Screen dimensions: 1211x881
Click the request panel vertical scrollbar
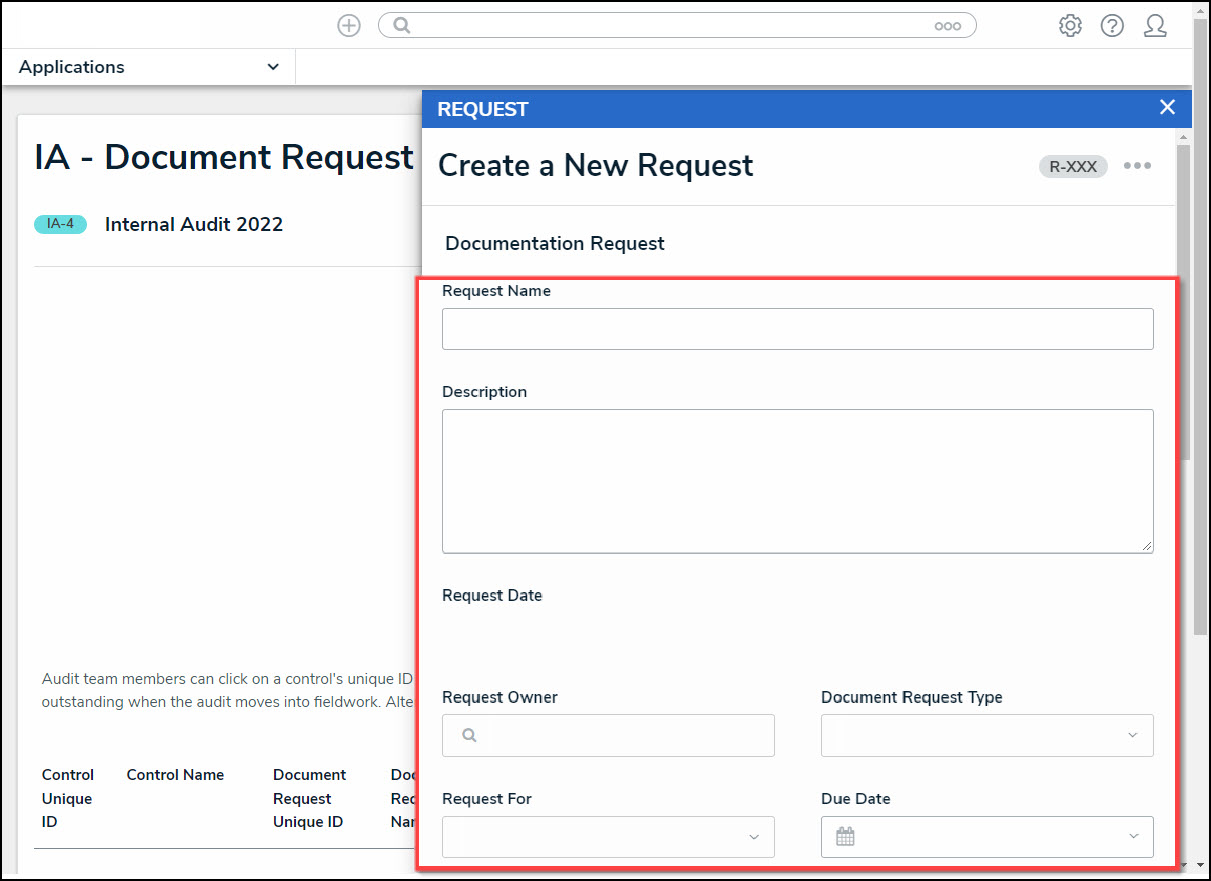1183,300
